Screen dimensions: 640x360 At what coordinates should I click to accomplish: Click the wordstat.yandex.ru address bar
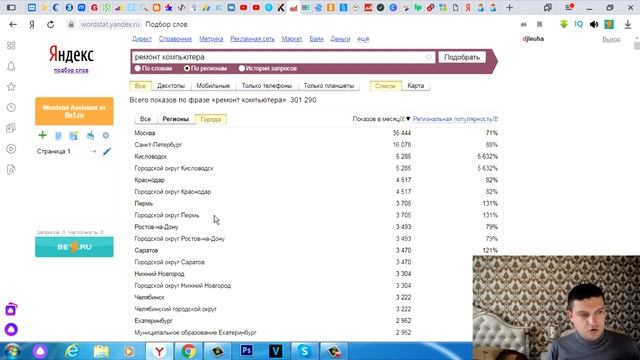pyautogui.click(x=110, y=24)
